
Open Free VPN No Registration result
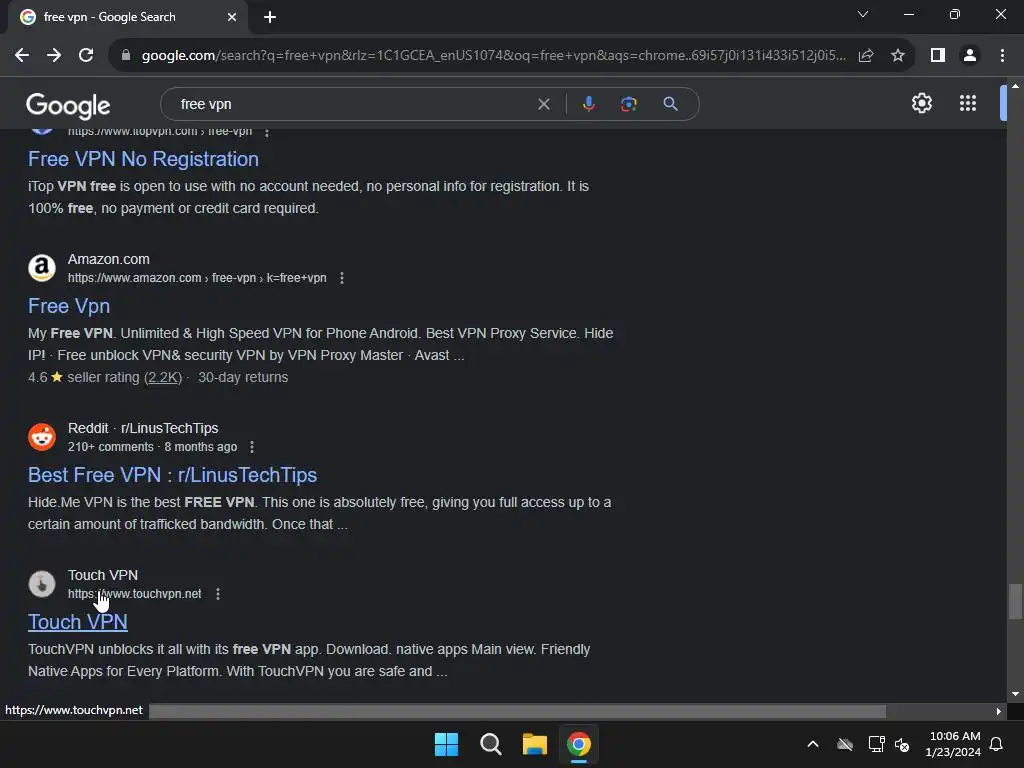pyautogui.click(x=143, y=159)
